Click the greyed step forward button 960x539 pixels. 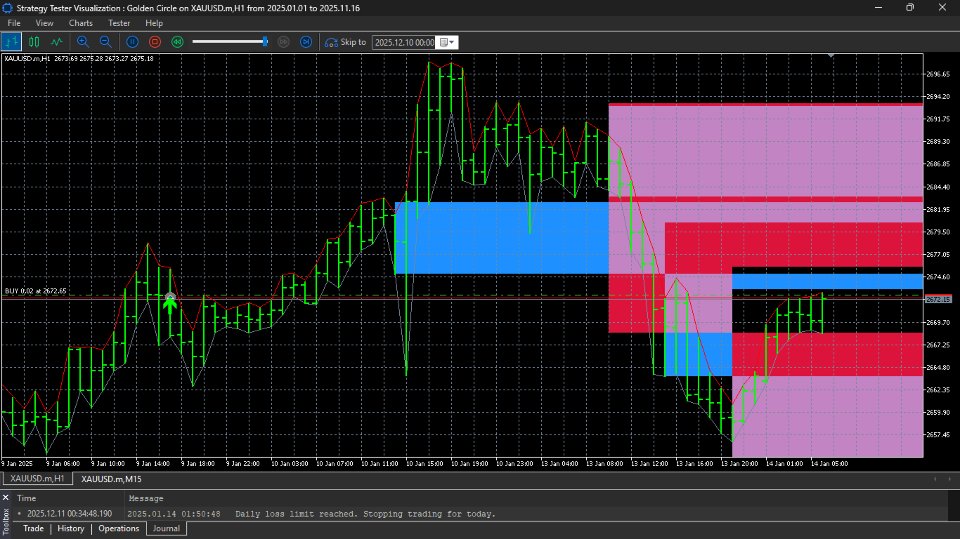point(283,42)
